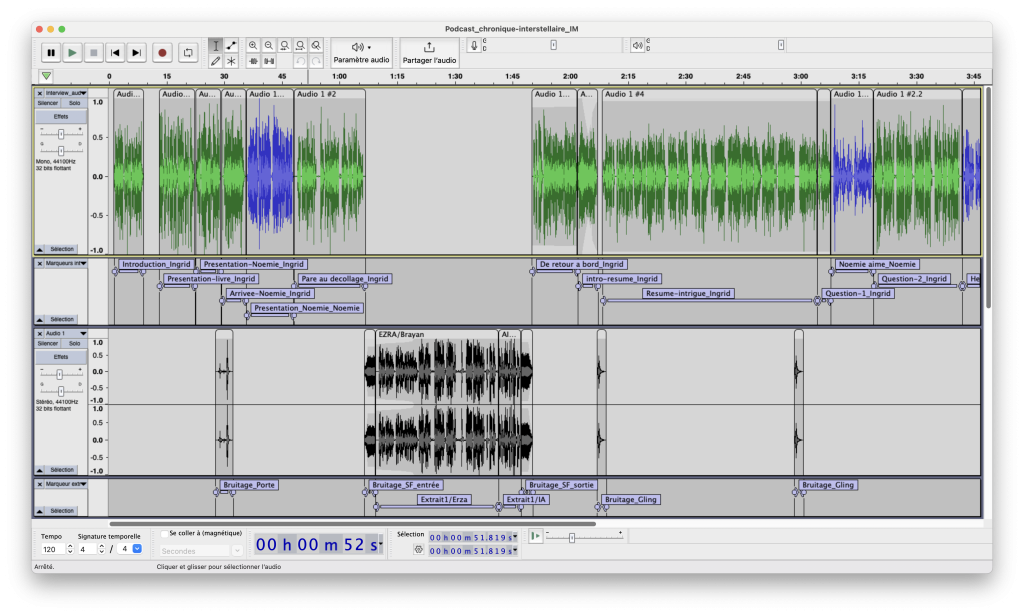Click the Zoom In magnifier icon

click(253, 46)
